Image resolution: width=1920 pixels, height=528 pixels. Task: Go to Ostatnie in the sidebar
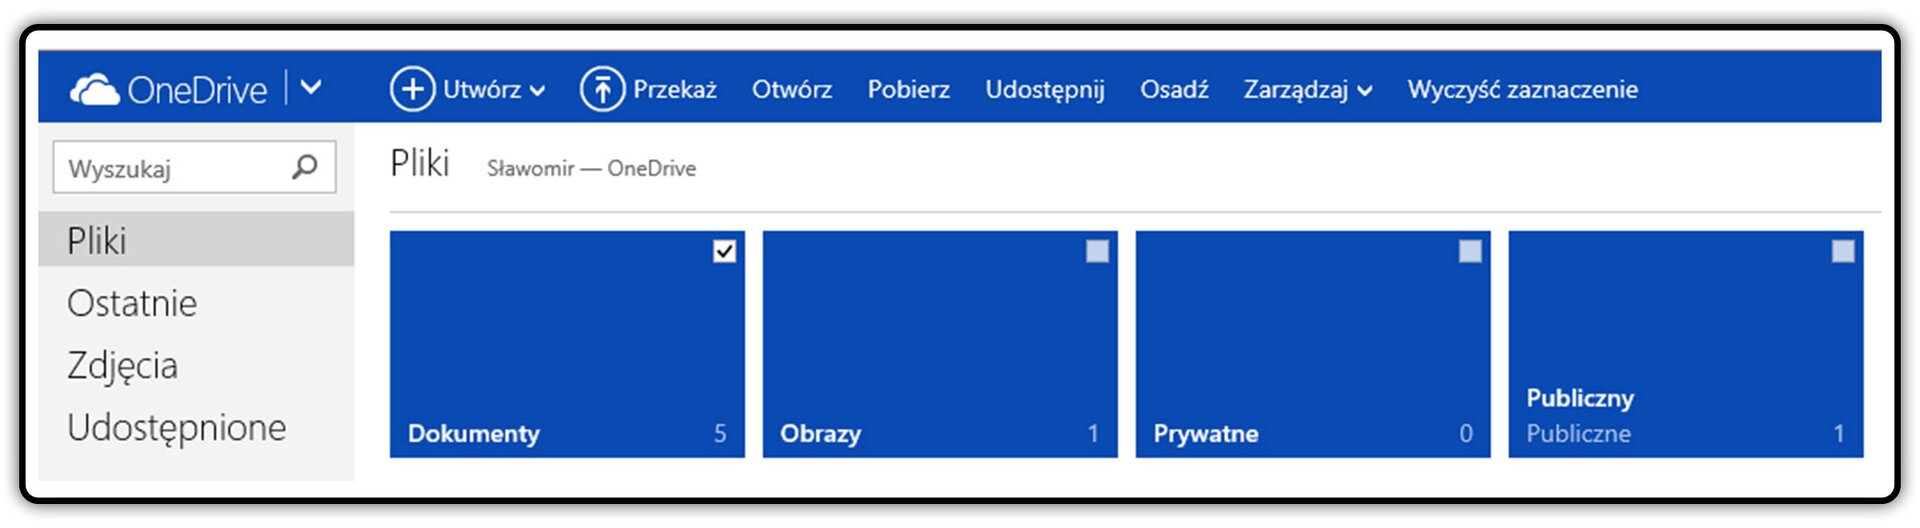click(132, 303)
